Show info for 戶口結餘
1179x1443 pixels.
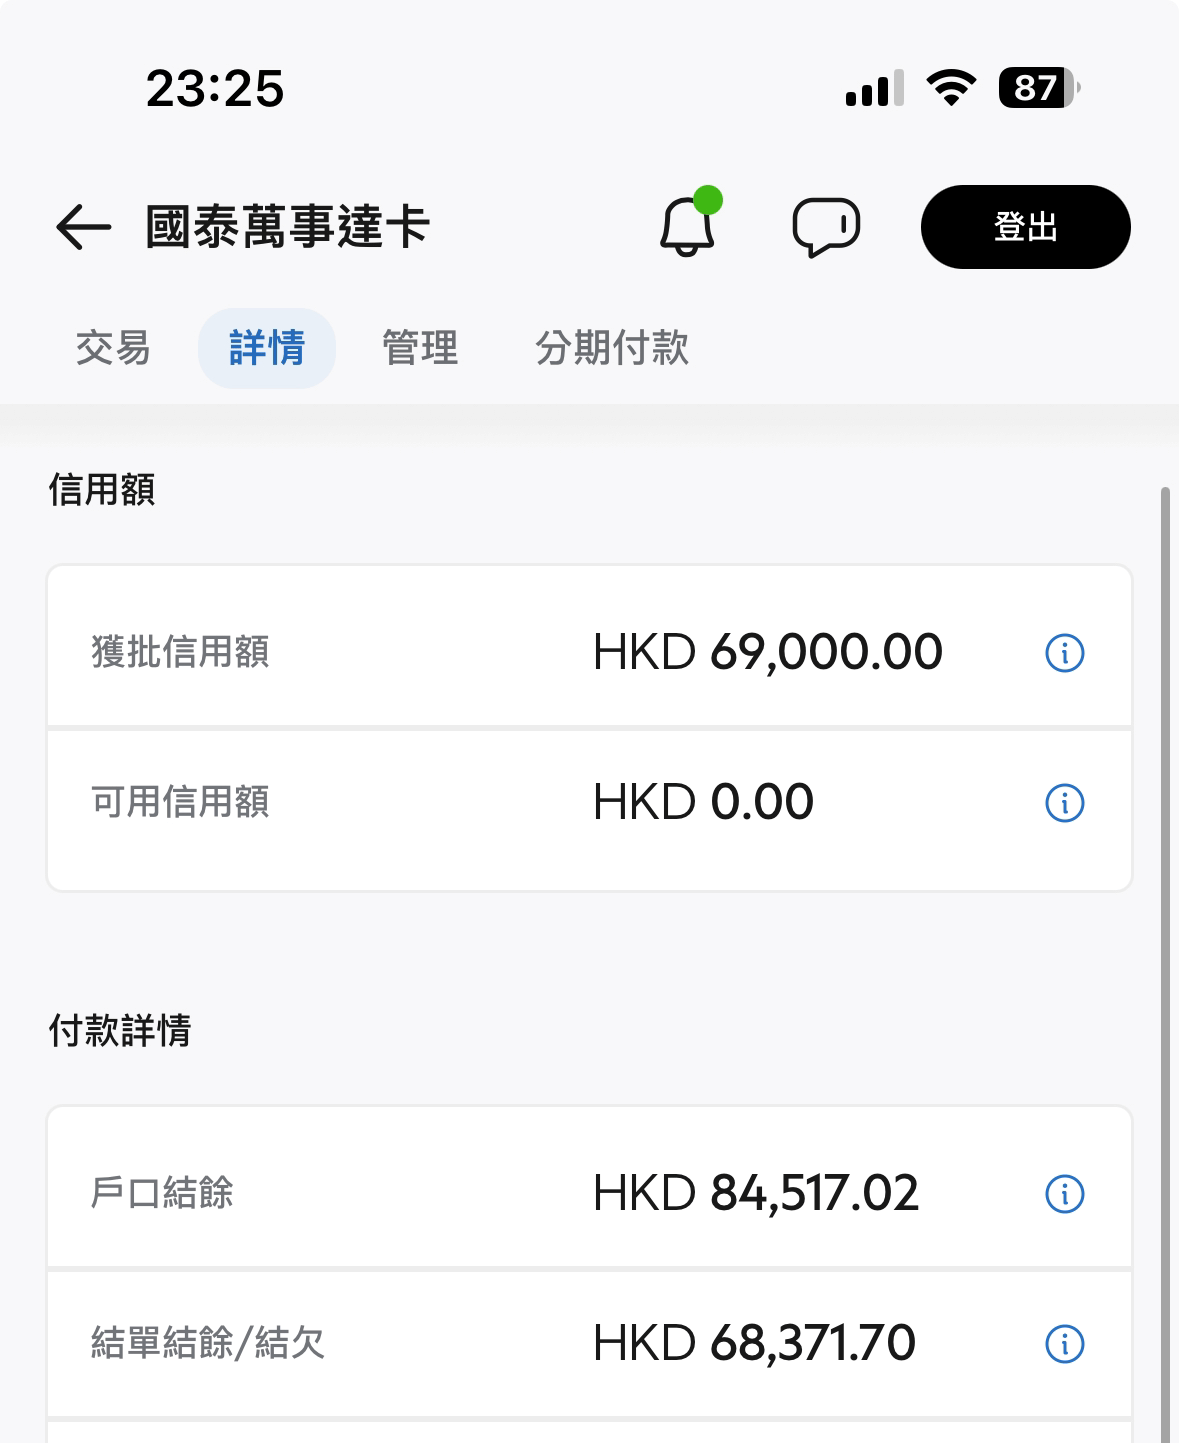pos(1065,1194)
